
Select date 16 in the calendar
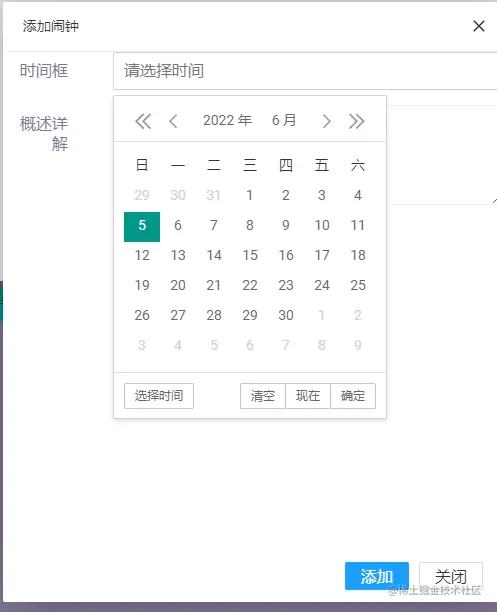(286, 255)
